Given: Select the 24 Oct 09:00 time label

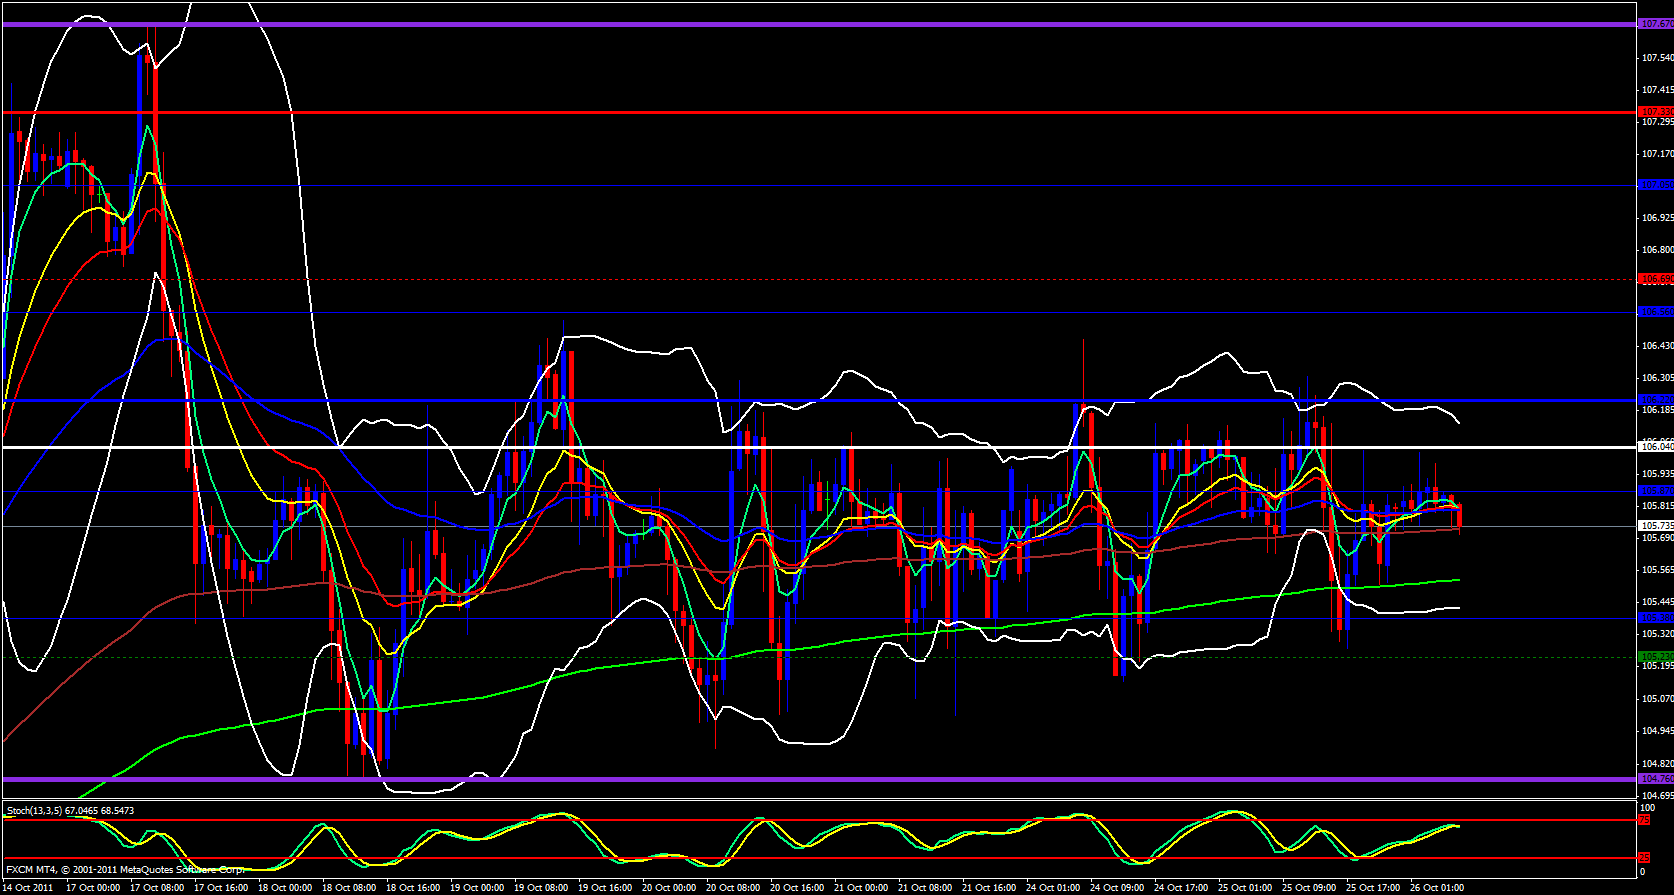Looking at the screenshot, I should click(x=1117, y=888).
